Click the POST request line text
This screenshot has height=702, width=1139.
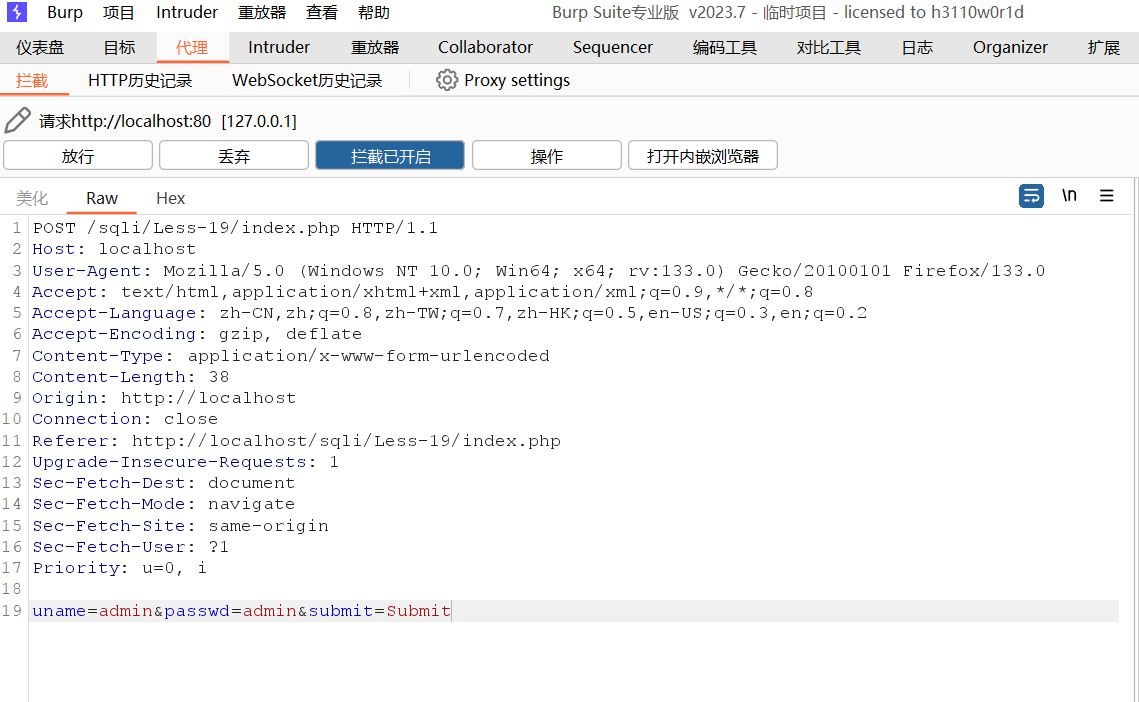pos(235,228)
